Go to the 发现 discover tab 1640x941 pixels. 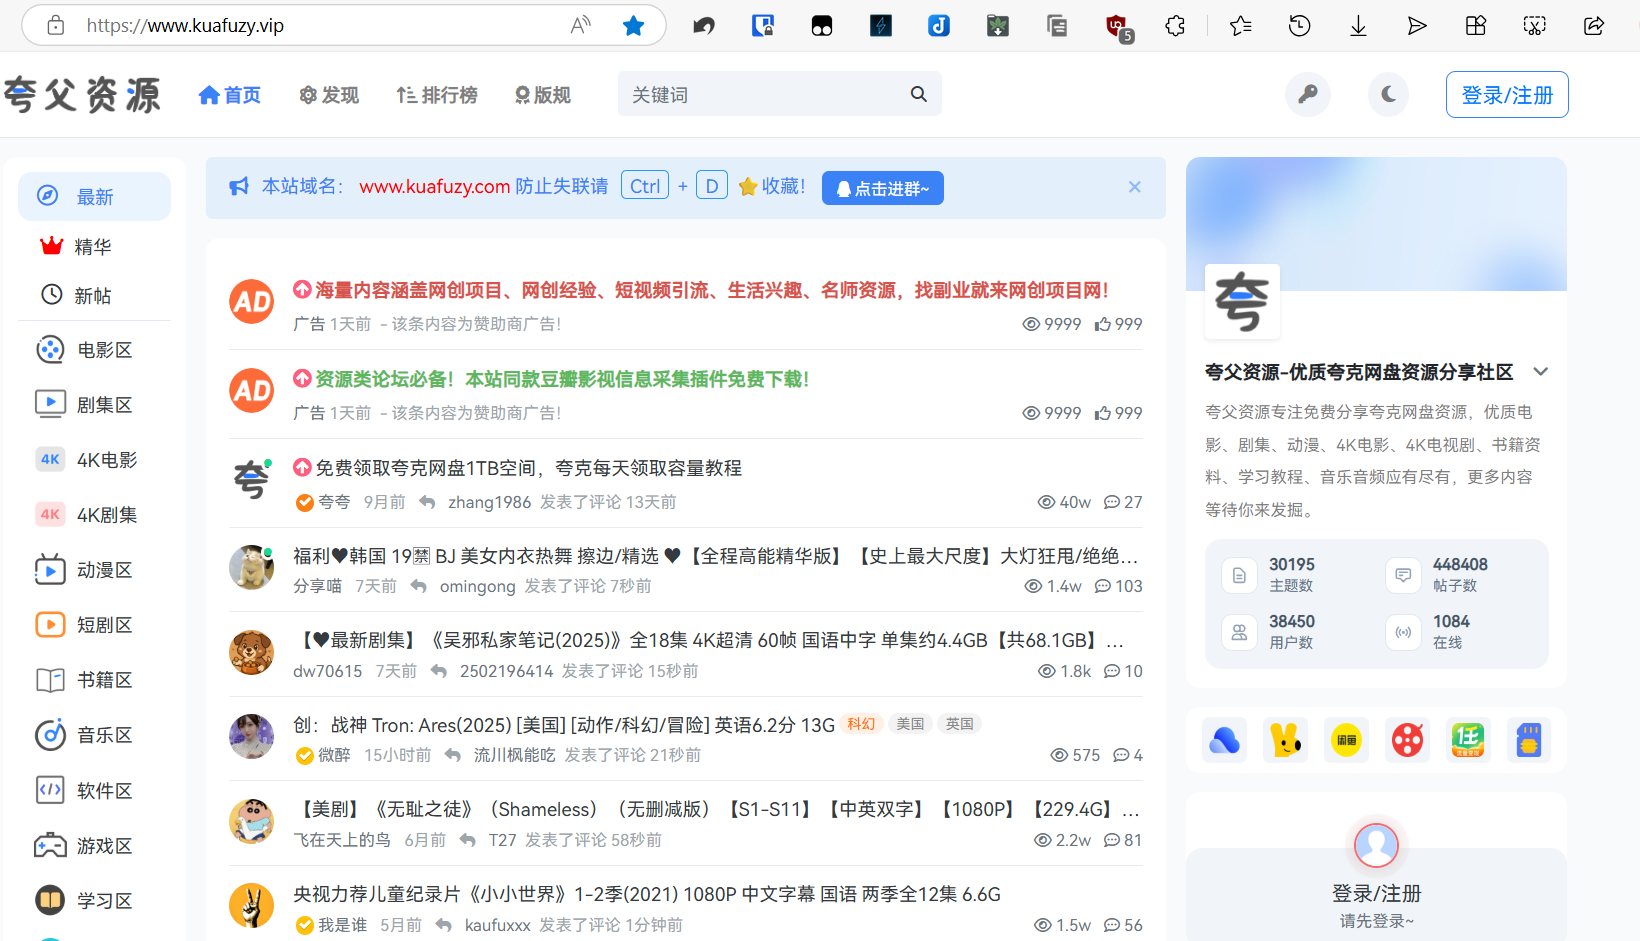pos(329,95)
